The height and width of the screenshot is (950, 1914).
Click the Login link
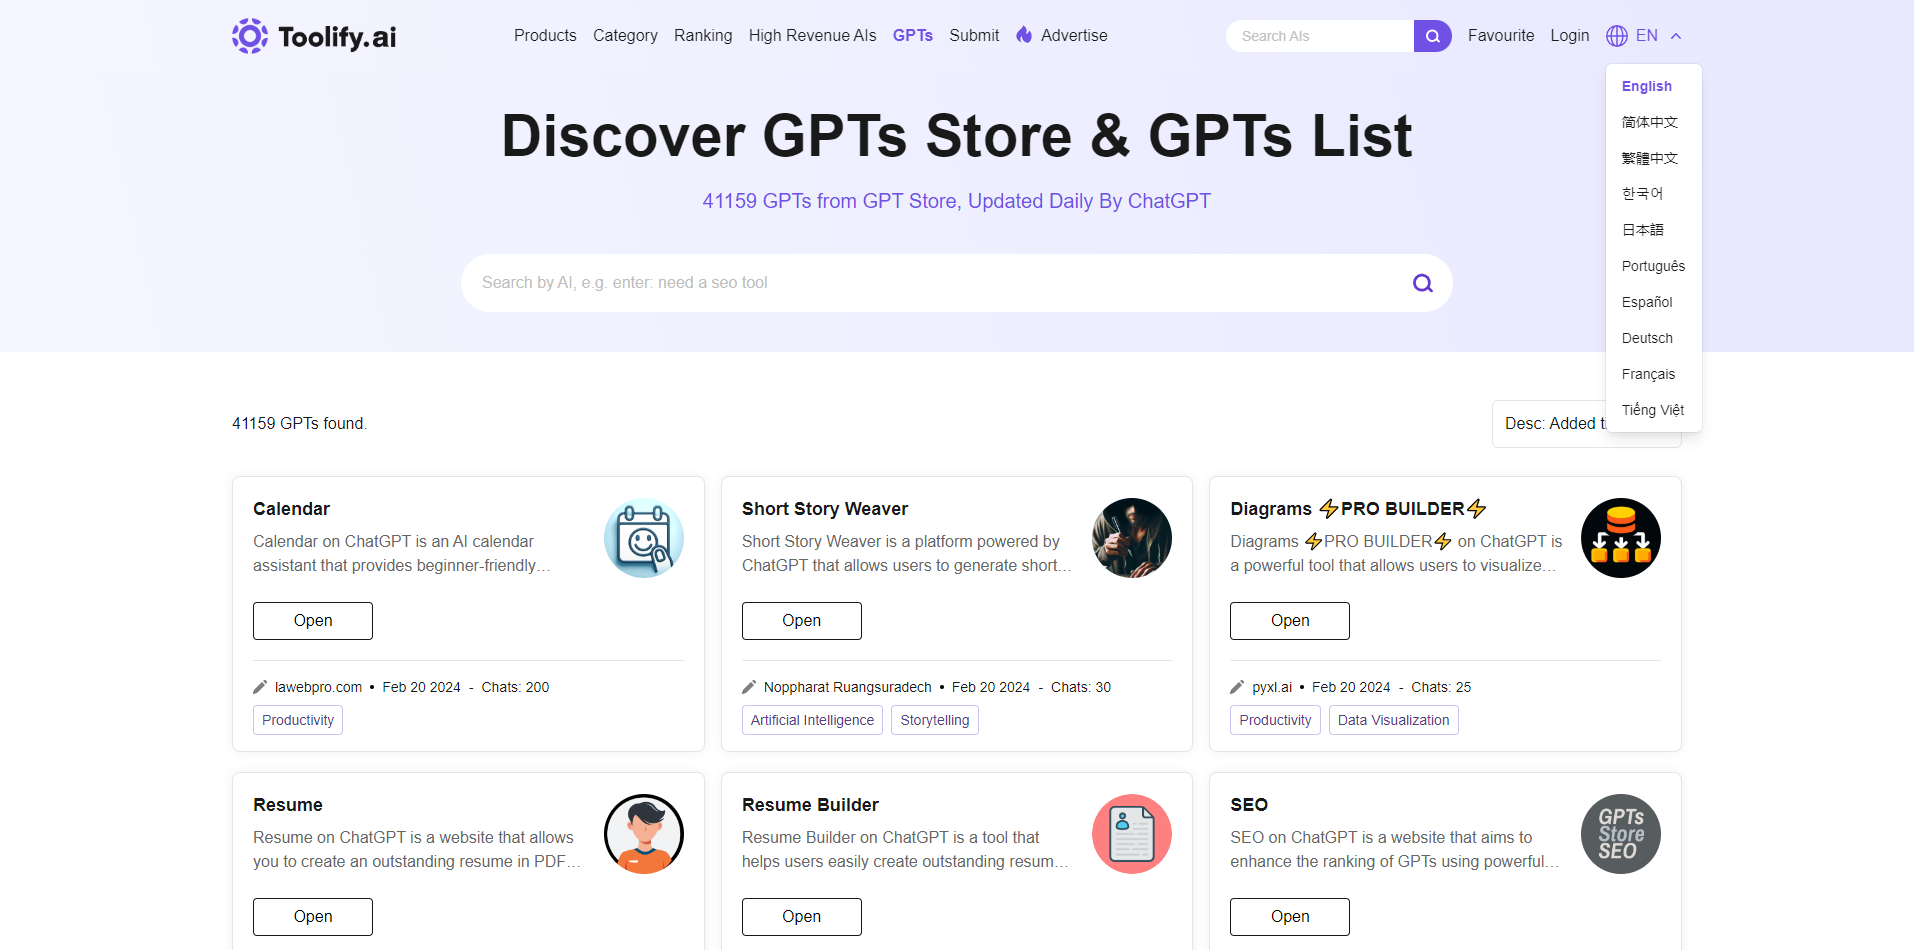pos(1570,35)
